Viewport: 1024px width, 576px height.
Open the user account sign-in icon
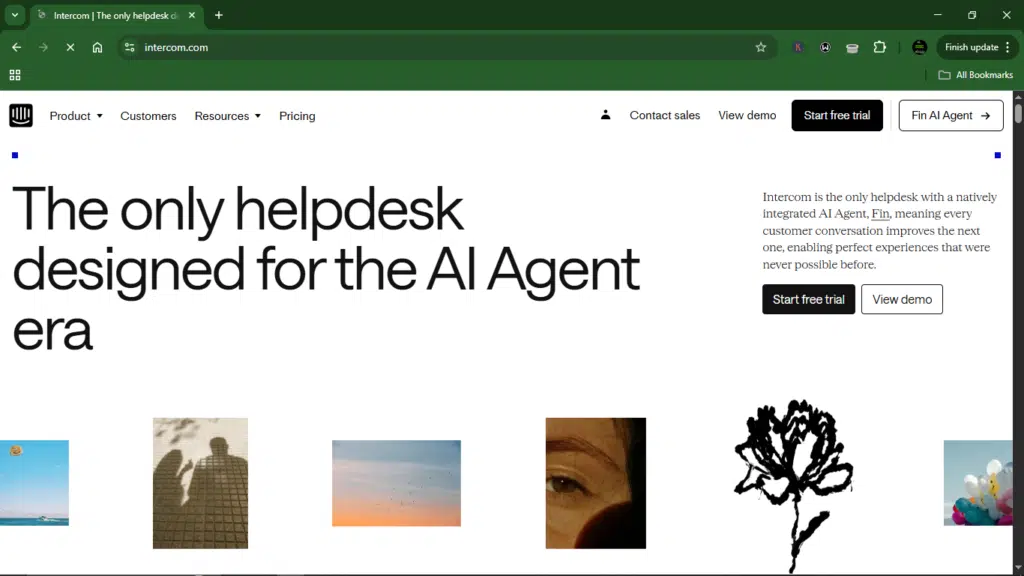[x=605, y=115]
